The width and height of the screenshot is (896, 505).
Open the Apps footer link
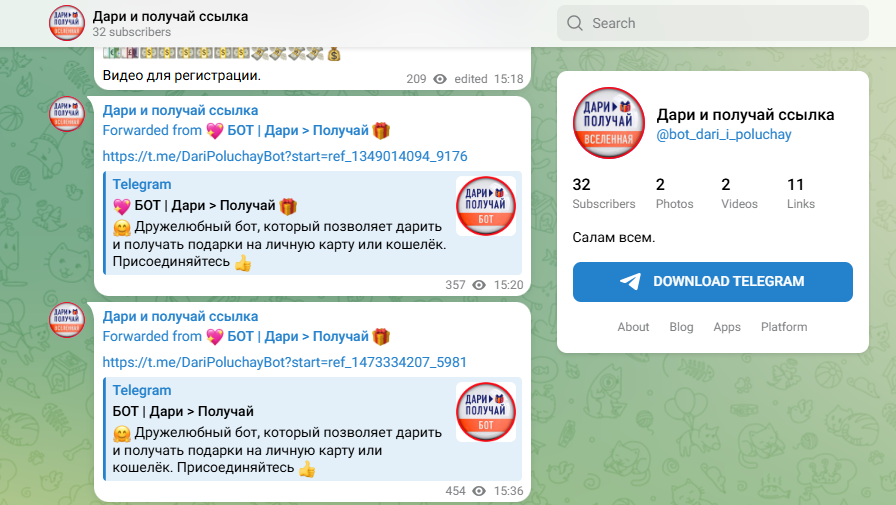pos(727,327)
